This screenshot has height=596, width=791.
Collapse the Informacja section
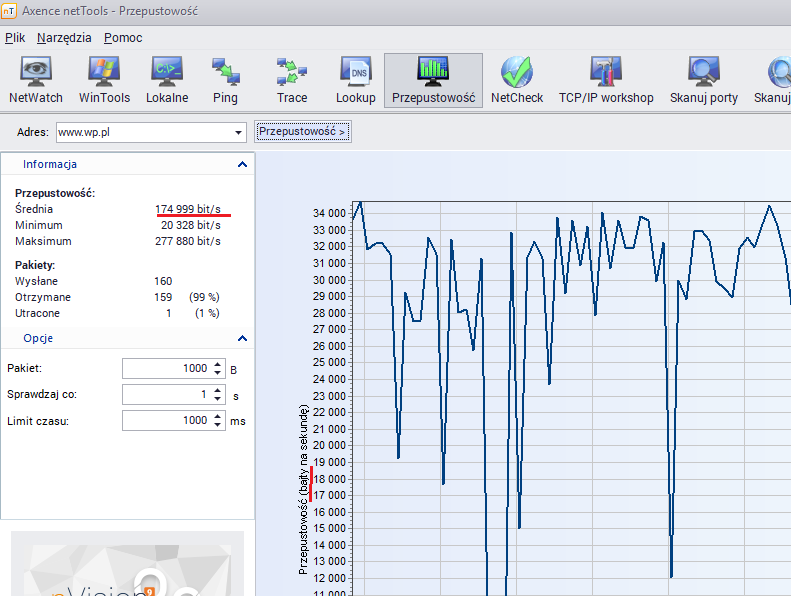[242, 164]
